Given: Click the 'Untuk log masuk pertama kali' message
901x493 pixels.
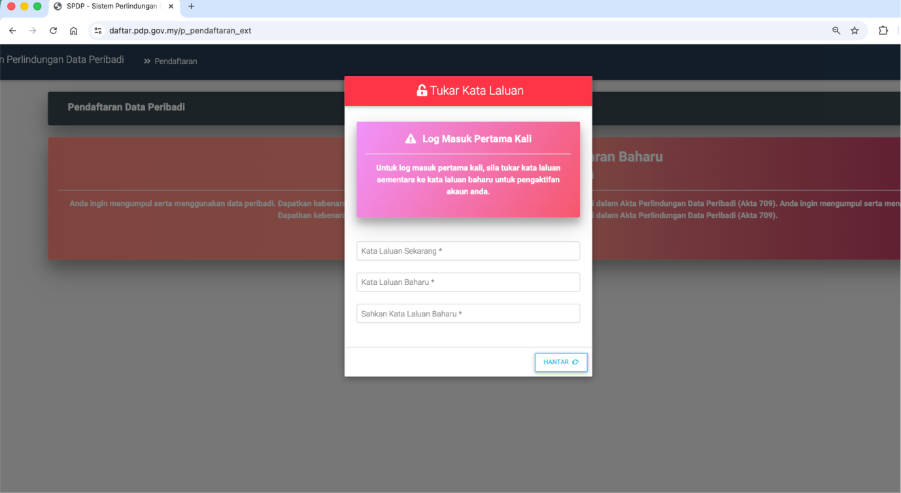Looking at the screenshot, I should tap(468, 179).
